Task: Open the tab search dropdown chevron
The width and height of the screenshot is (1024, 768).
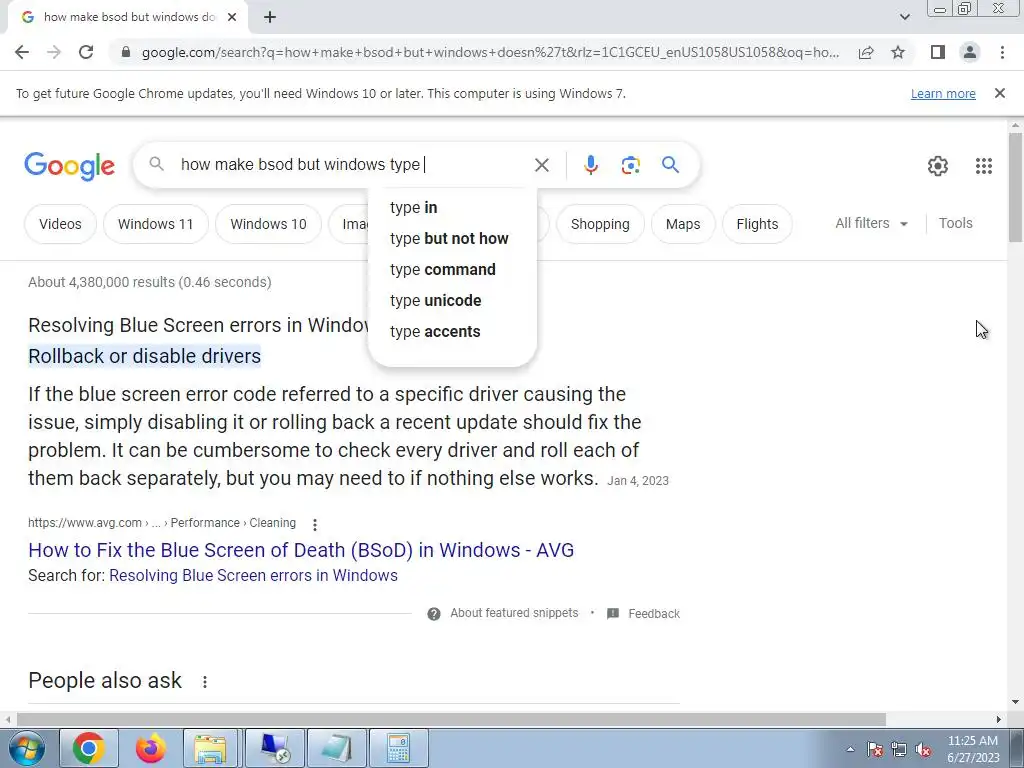Action: pyautogui.click(x=904, y=17)
